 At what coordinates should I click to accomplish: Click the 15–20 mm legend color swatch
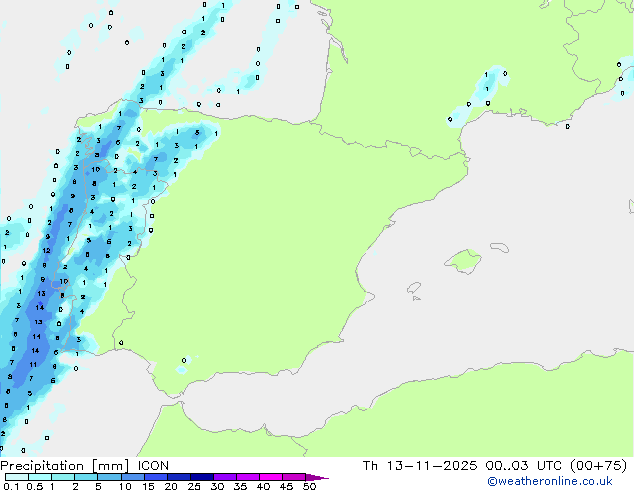(x=155, y=477)
